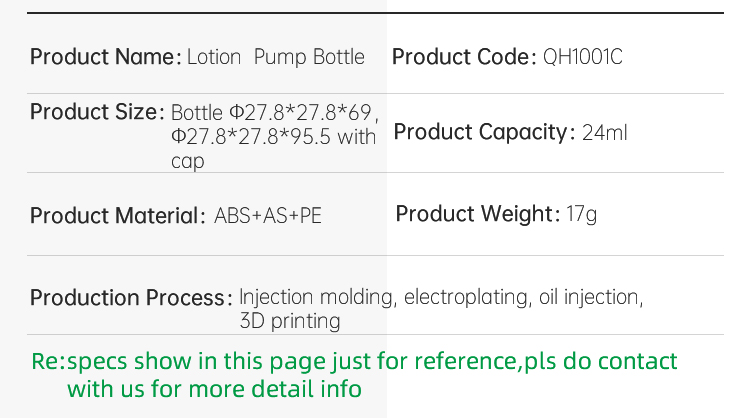Click the green Re:specs reference note

coord(354,374)
